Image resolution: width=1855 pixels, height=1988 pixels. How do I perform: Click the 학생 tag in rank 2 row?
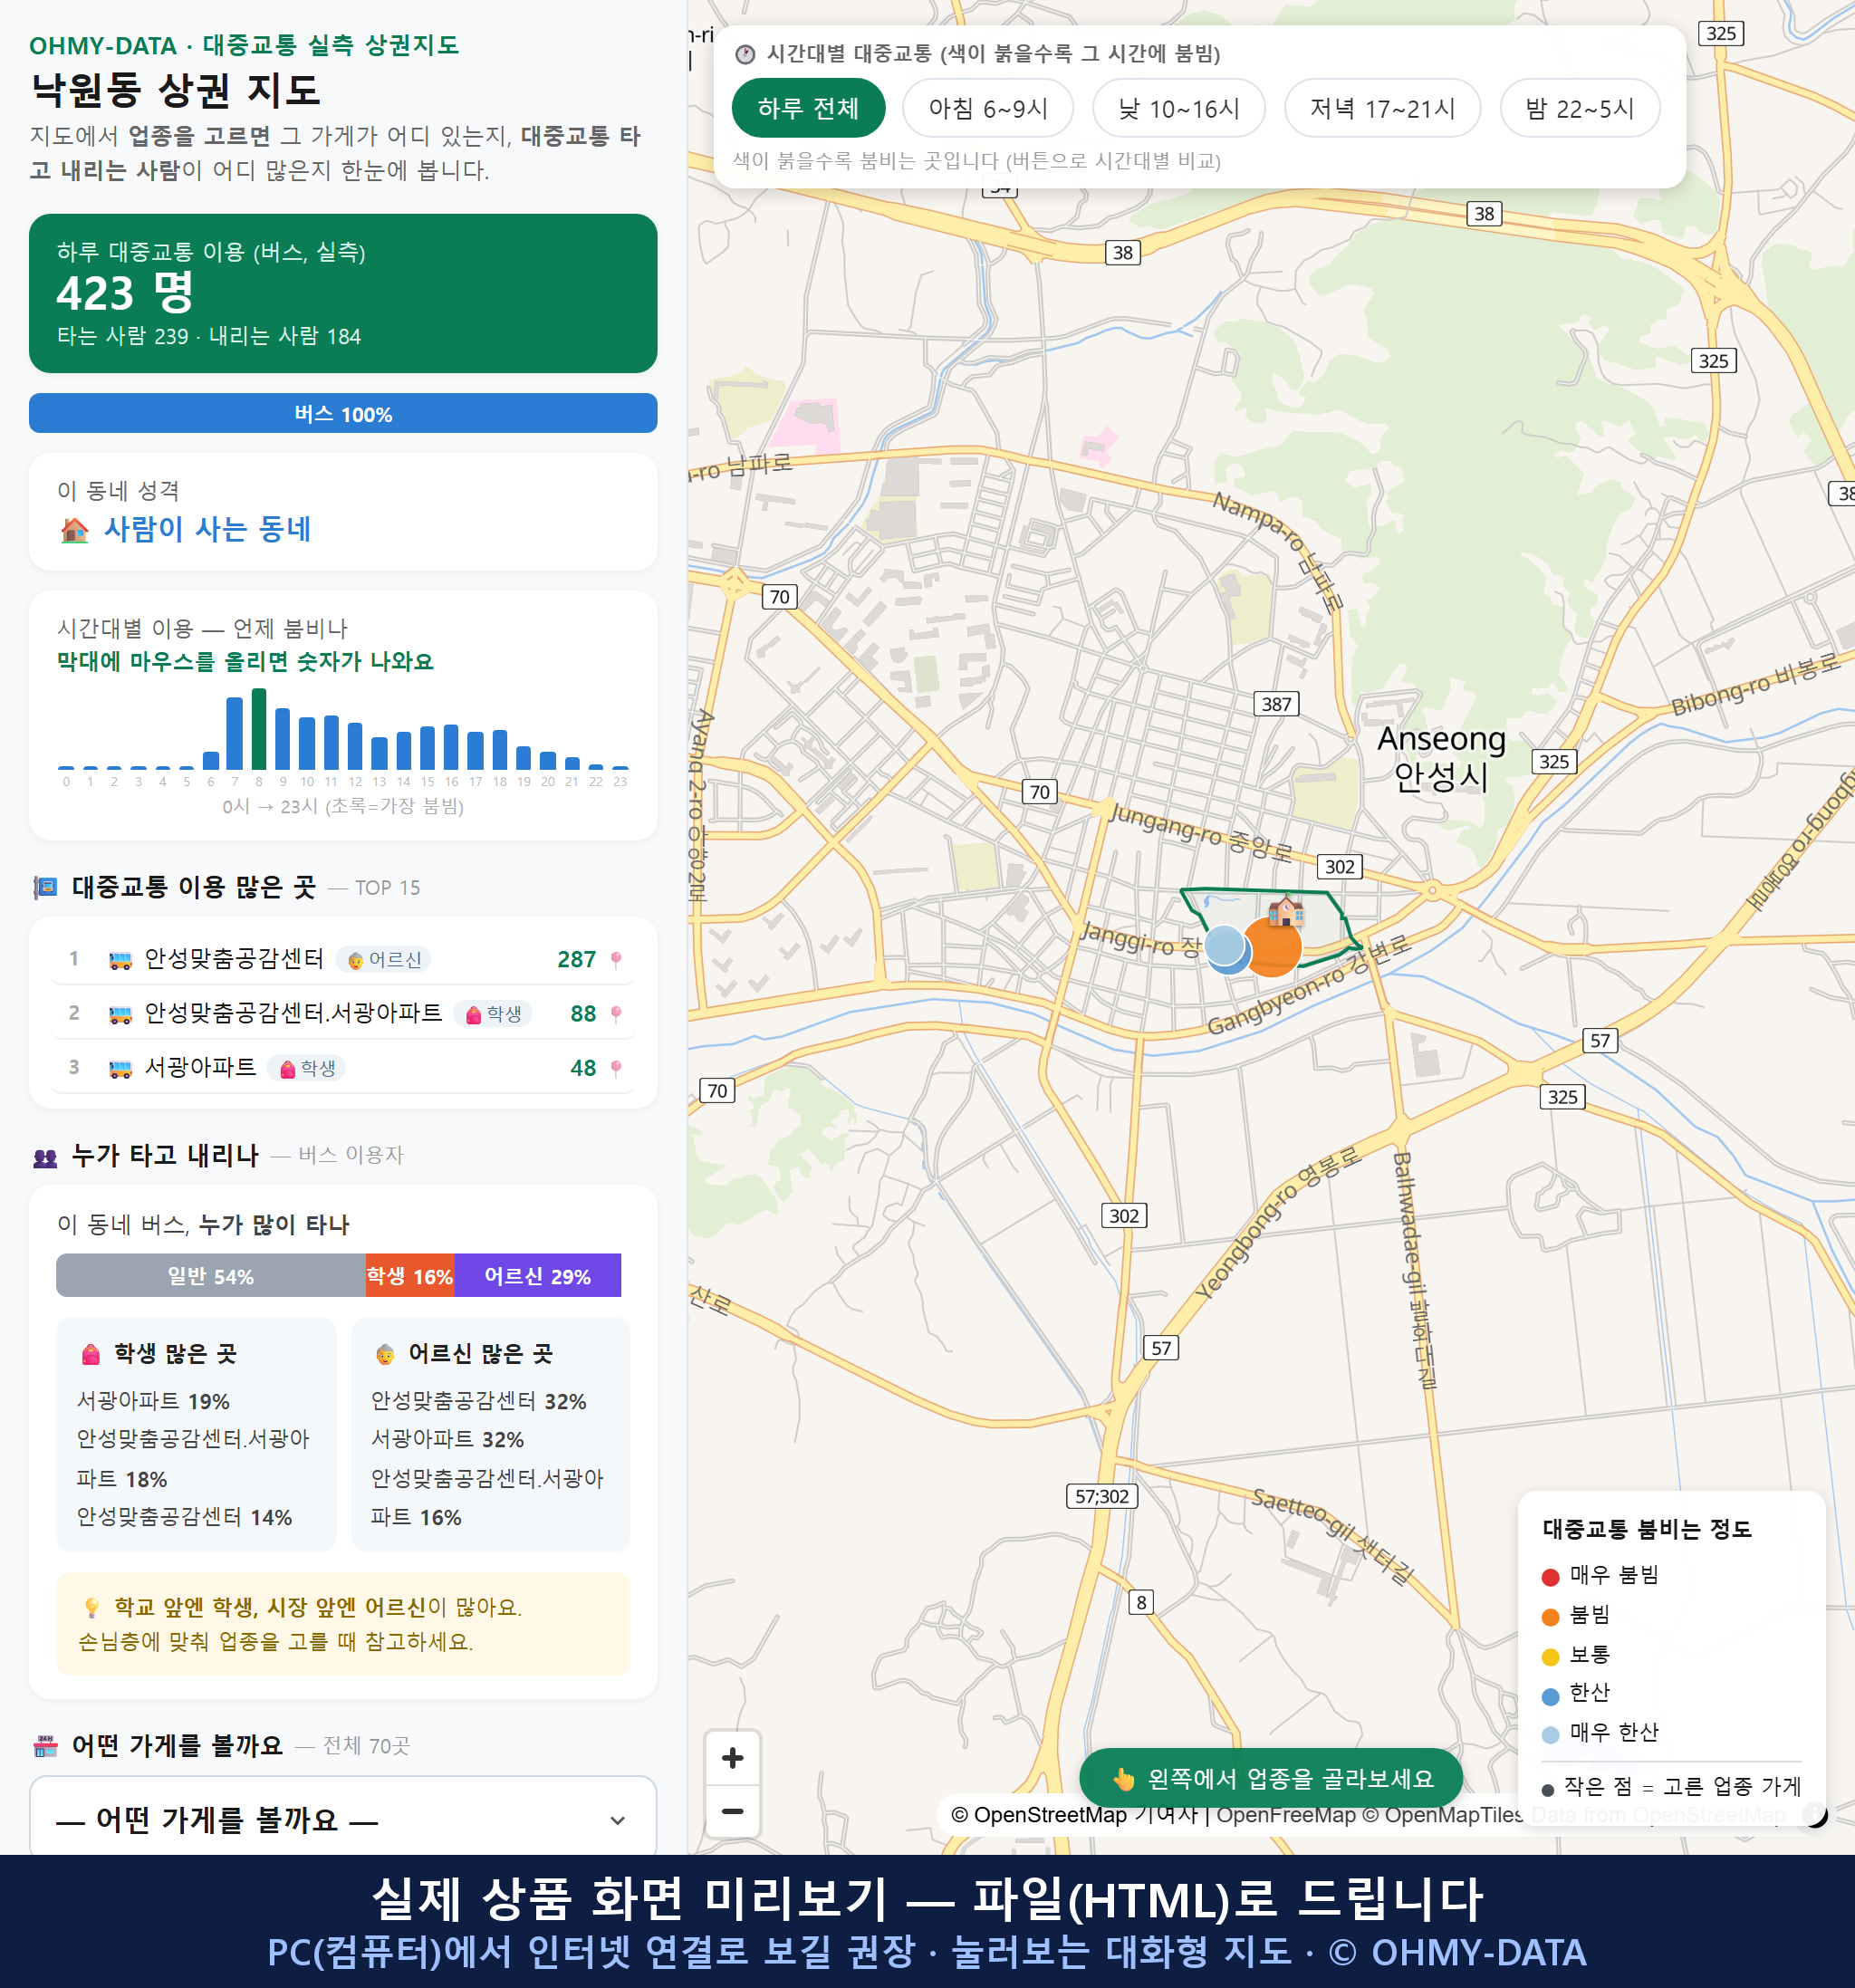493,1014
